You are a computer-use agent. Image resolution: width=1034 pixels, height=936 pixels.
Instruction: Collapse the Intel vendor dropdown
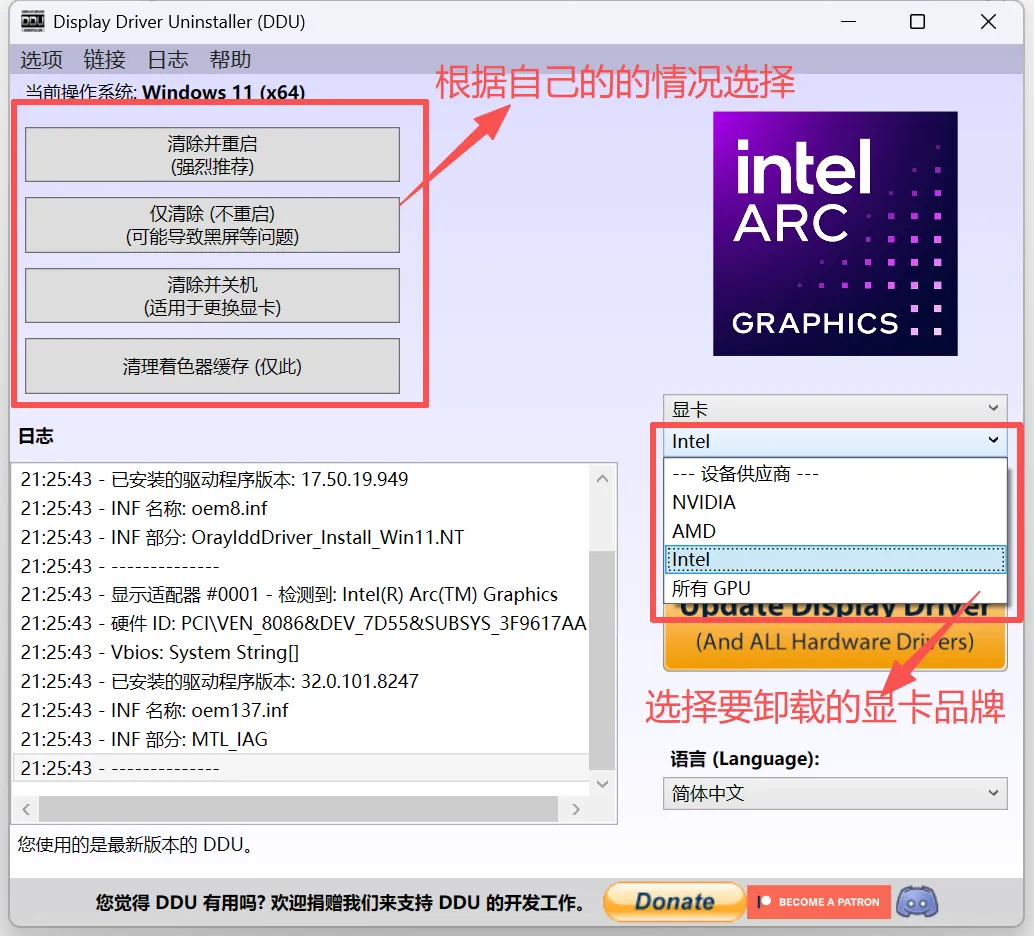coord(835,441)
